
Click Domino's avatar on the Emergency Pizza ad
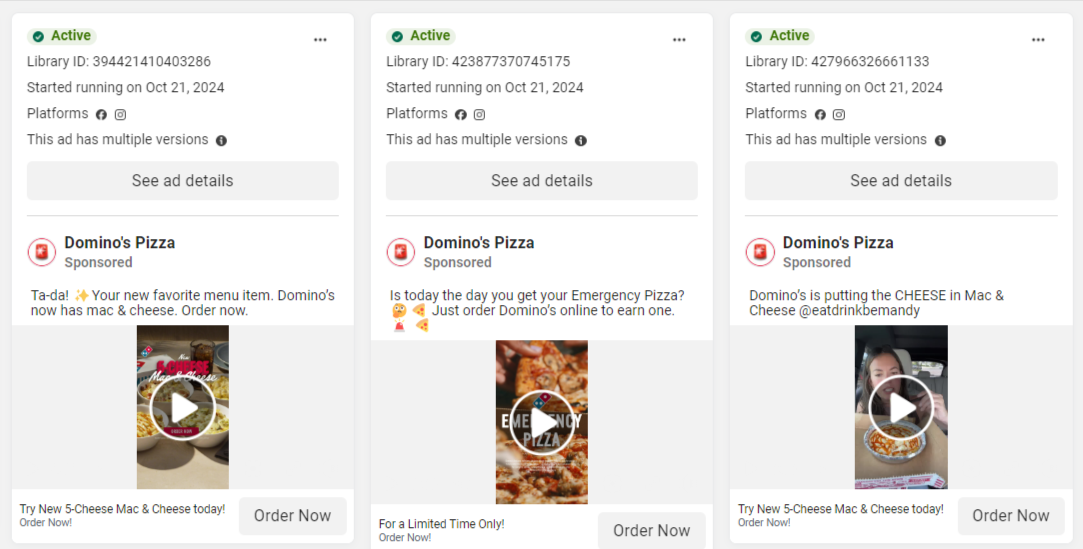401,252
